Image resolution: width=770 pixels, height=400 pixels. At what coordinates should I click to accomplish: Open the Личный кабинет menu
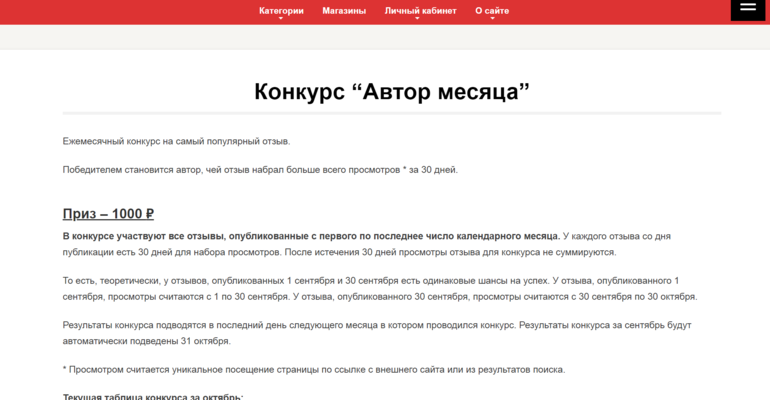click(x=420, y=10)
